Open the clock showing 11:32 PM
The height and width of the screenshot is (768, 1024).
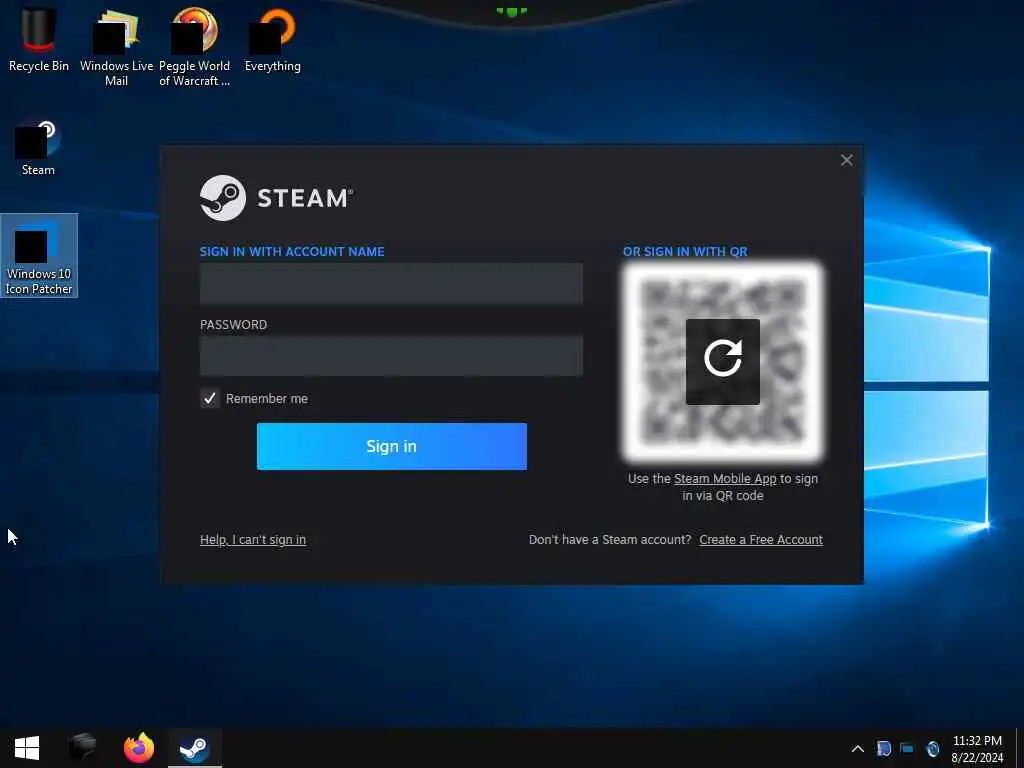(x=977, y=748)
